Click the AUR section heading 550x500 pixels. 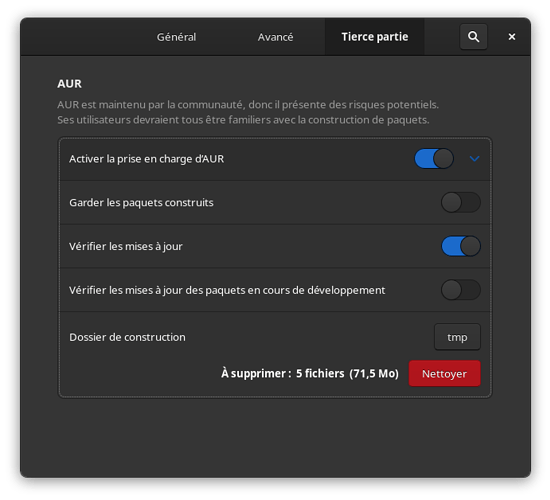pyautogui.click(x=69, y=84)
